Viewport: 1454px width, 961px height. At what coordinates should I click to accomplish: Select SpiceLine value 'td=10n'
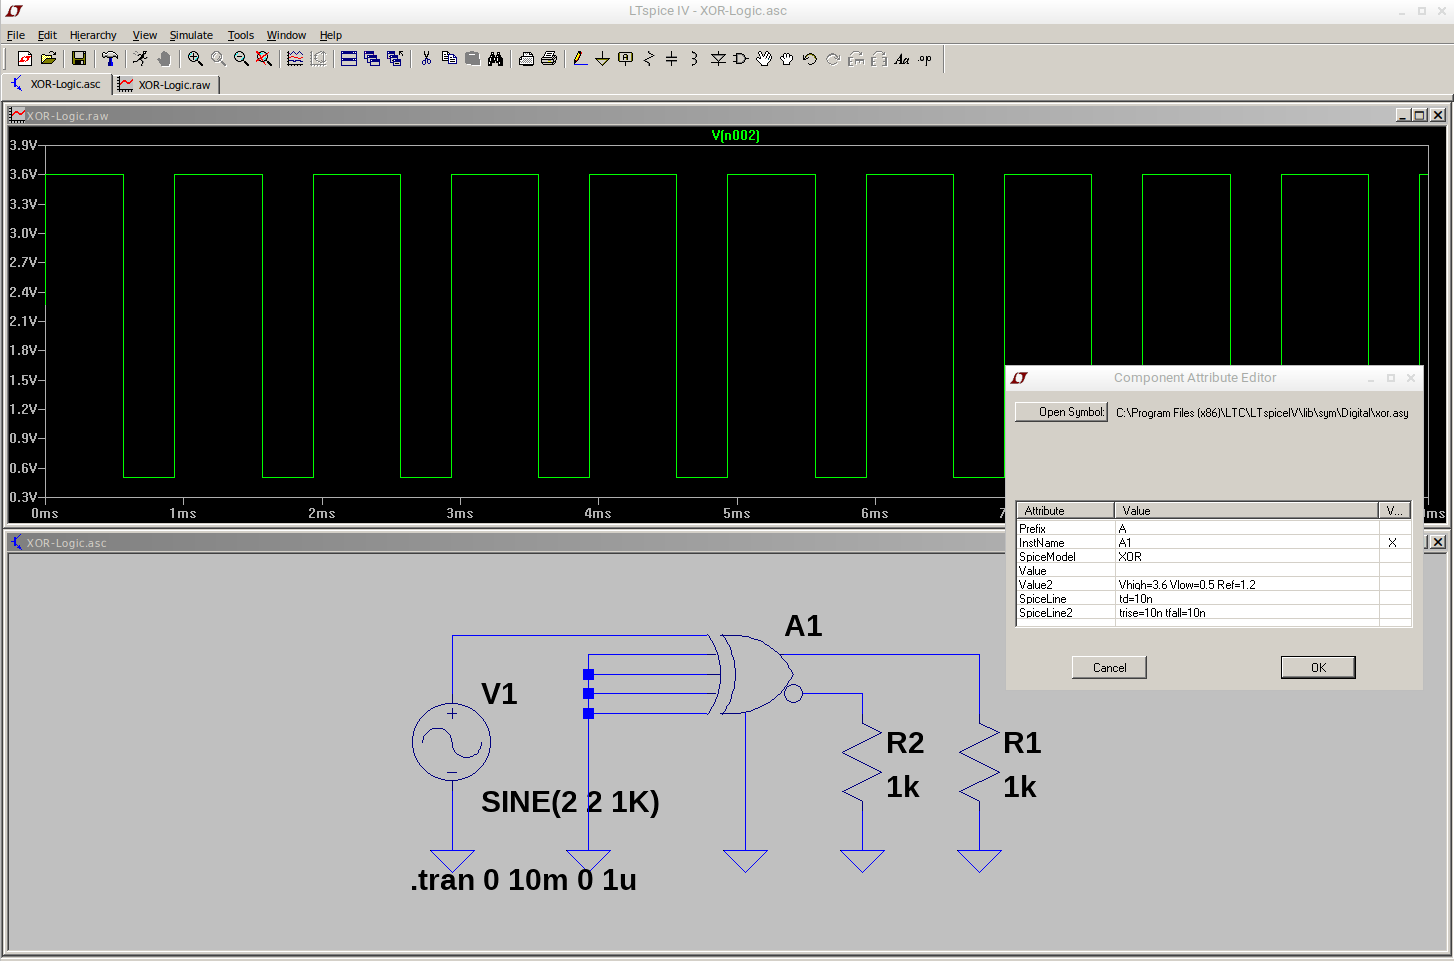pyautogui.click(x=1246, y=599)
